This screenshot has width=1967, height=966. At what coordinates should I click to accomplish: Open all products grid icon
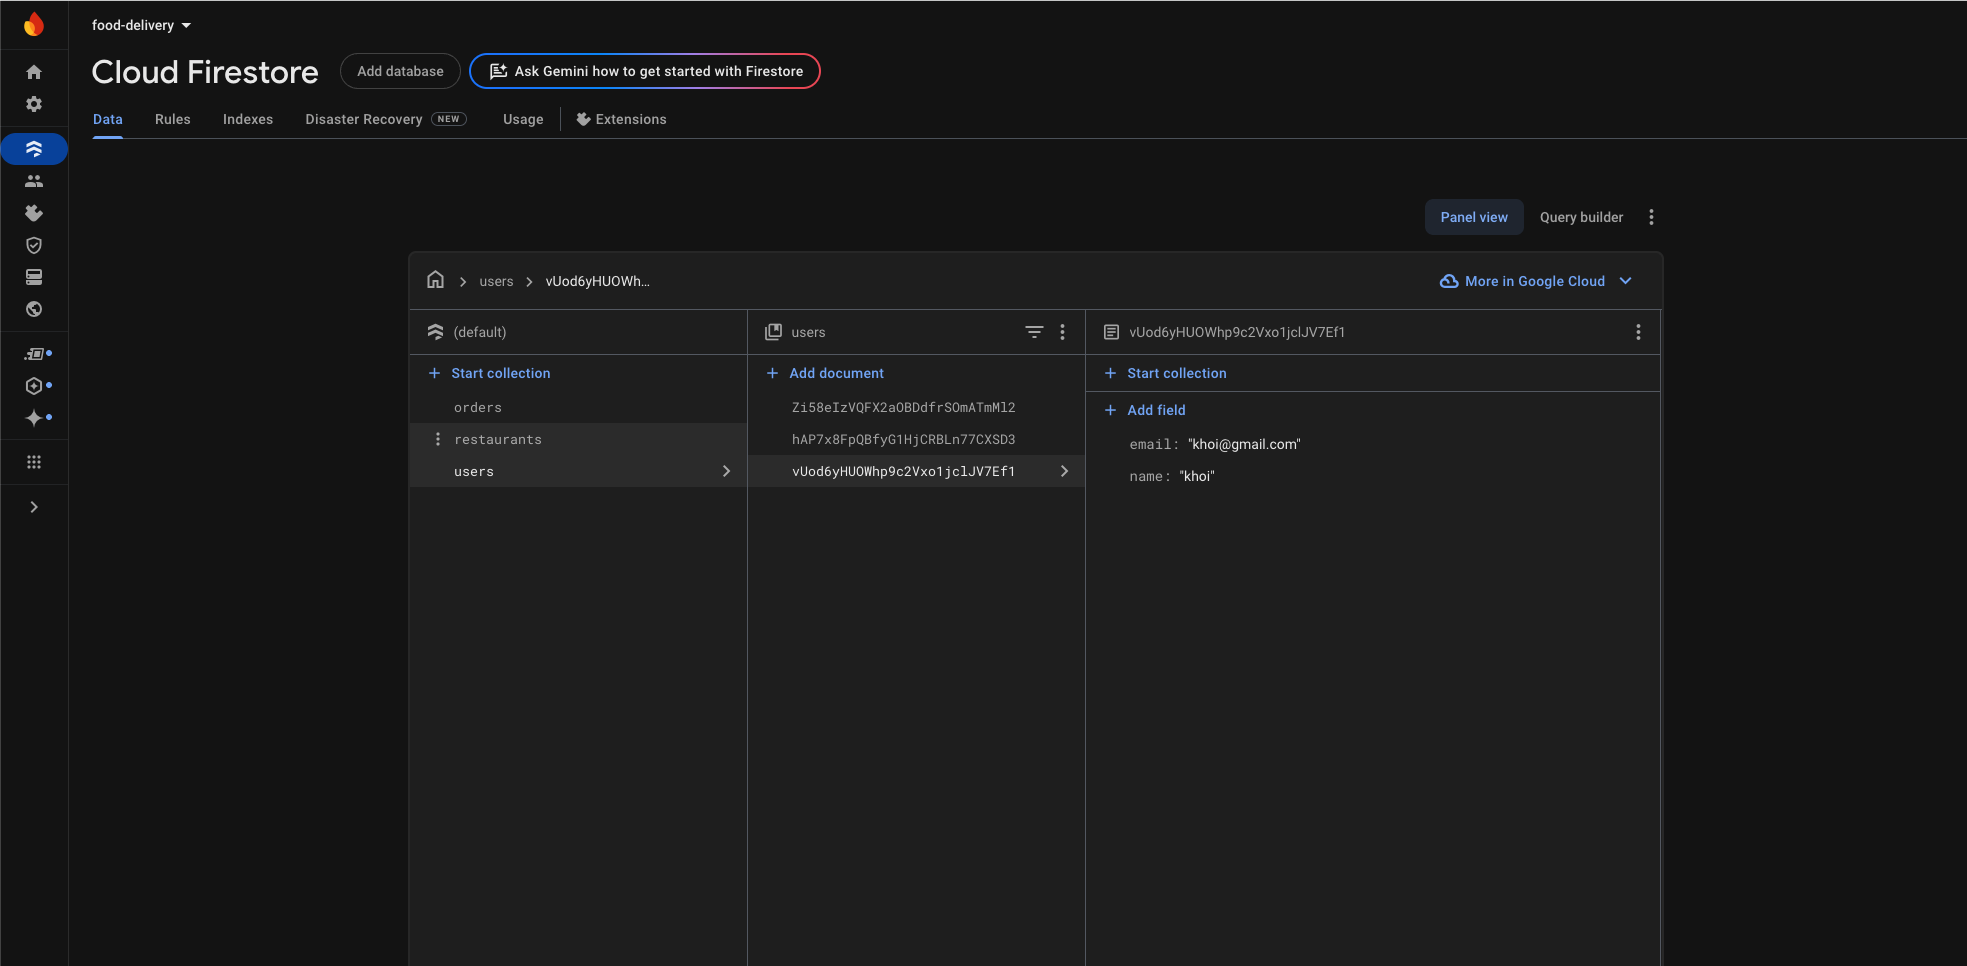[x=34, y=462]
